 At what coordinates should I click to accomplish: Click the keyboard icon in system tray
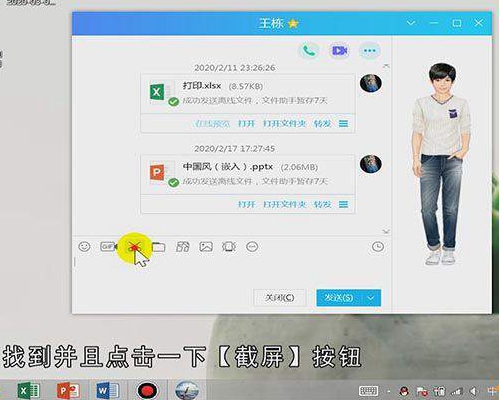coord(368,391)
